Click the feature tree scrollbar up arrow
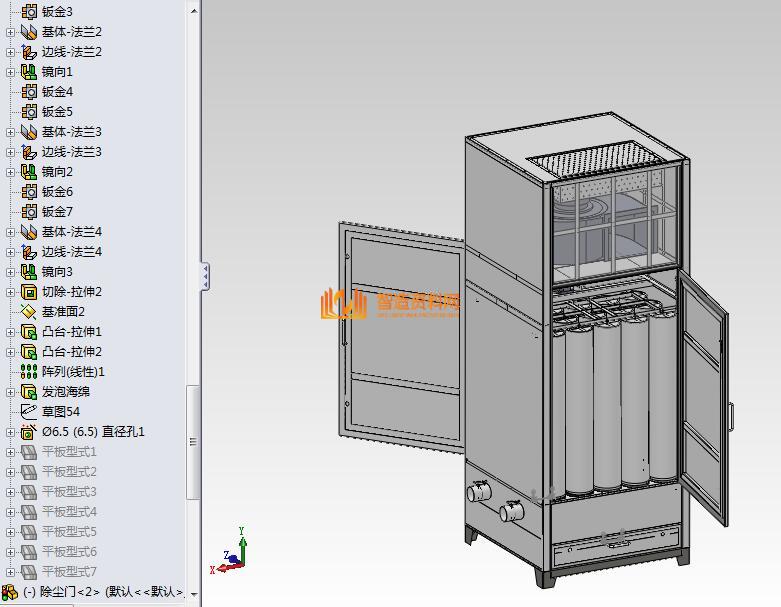The width and height of the screenshot is (781, 607). (193, 7)
